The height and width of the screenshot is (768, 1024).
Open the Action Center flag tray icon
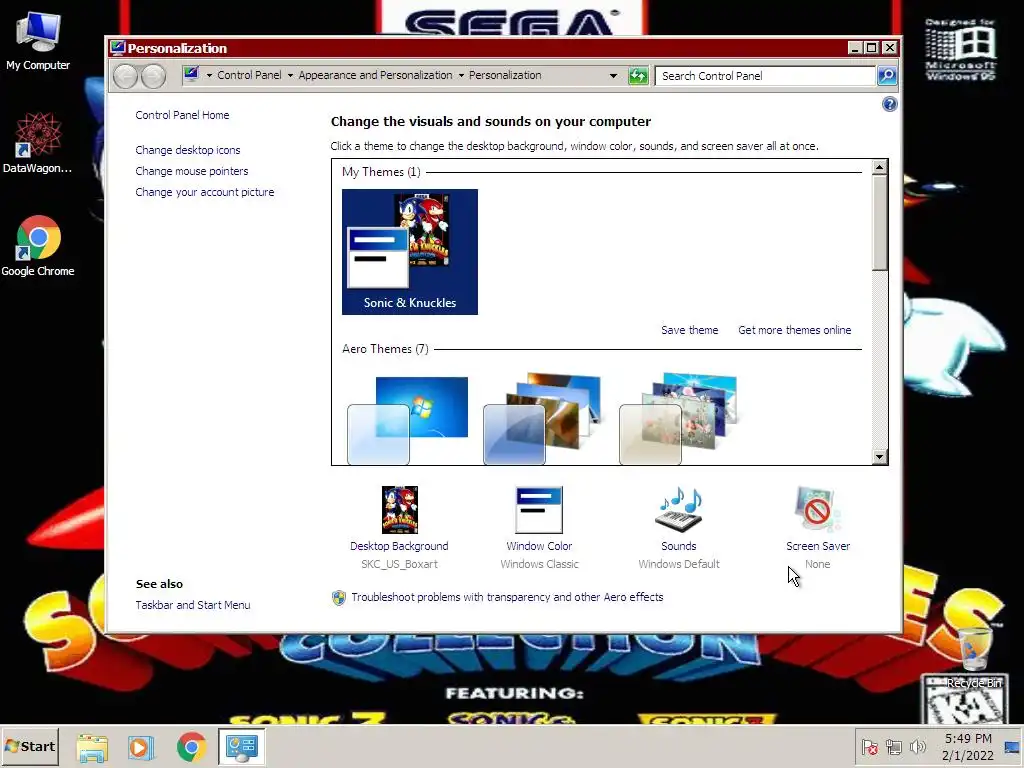point(869,747)
